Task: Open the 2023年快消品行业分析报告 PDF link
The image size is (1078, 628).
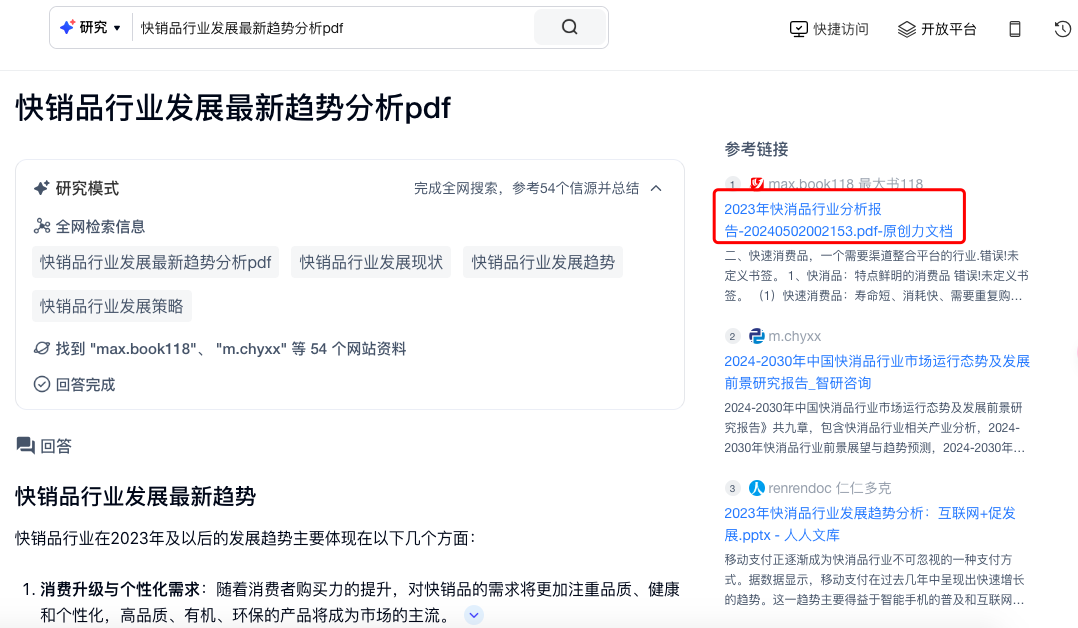Action: tap(838, 219)
